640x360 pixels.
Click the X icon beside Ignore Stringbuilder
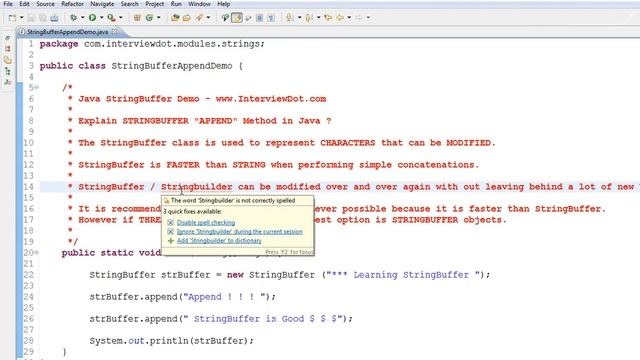tap(171, 231)
